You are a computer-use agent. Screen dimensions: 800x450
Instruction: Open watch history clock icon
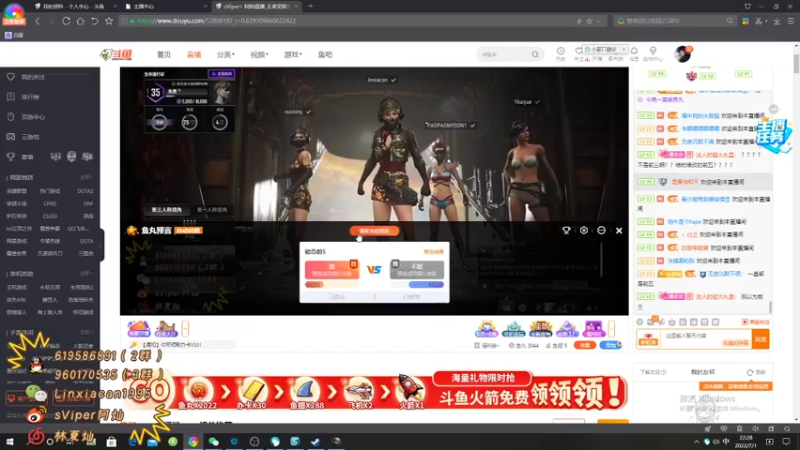(x=561, y=51)
